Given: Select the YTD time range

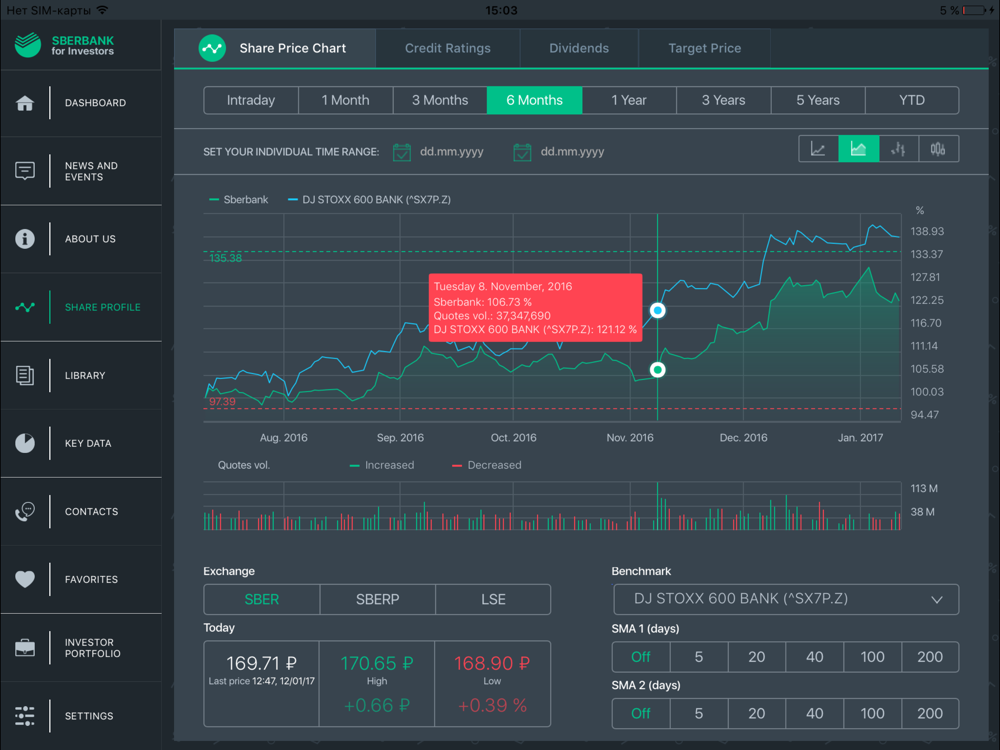Looking at the screenshot, I should tap(912, 100).
